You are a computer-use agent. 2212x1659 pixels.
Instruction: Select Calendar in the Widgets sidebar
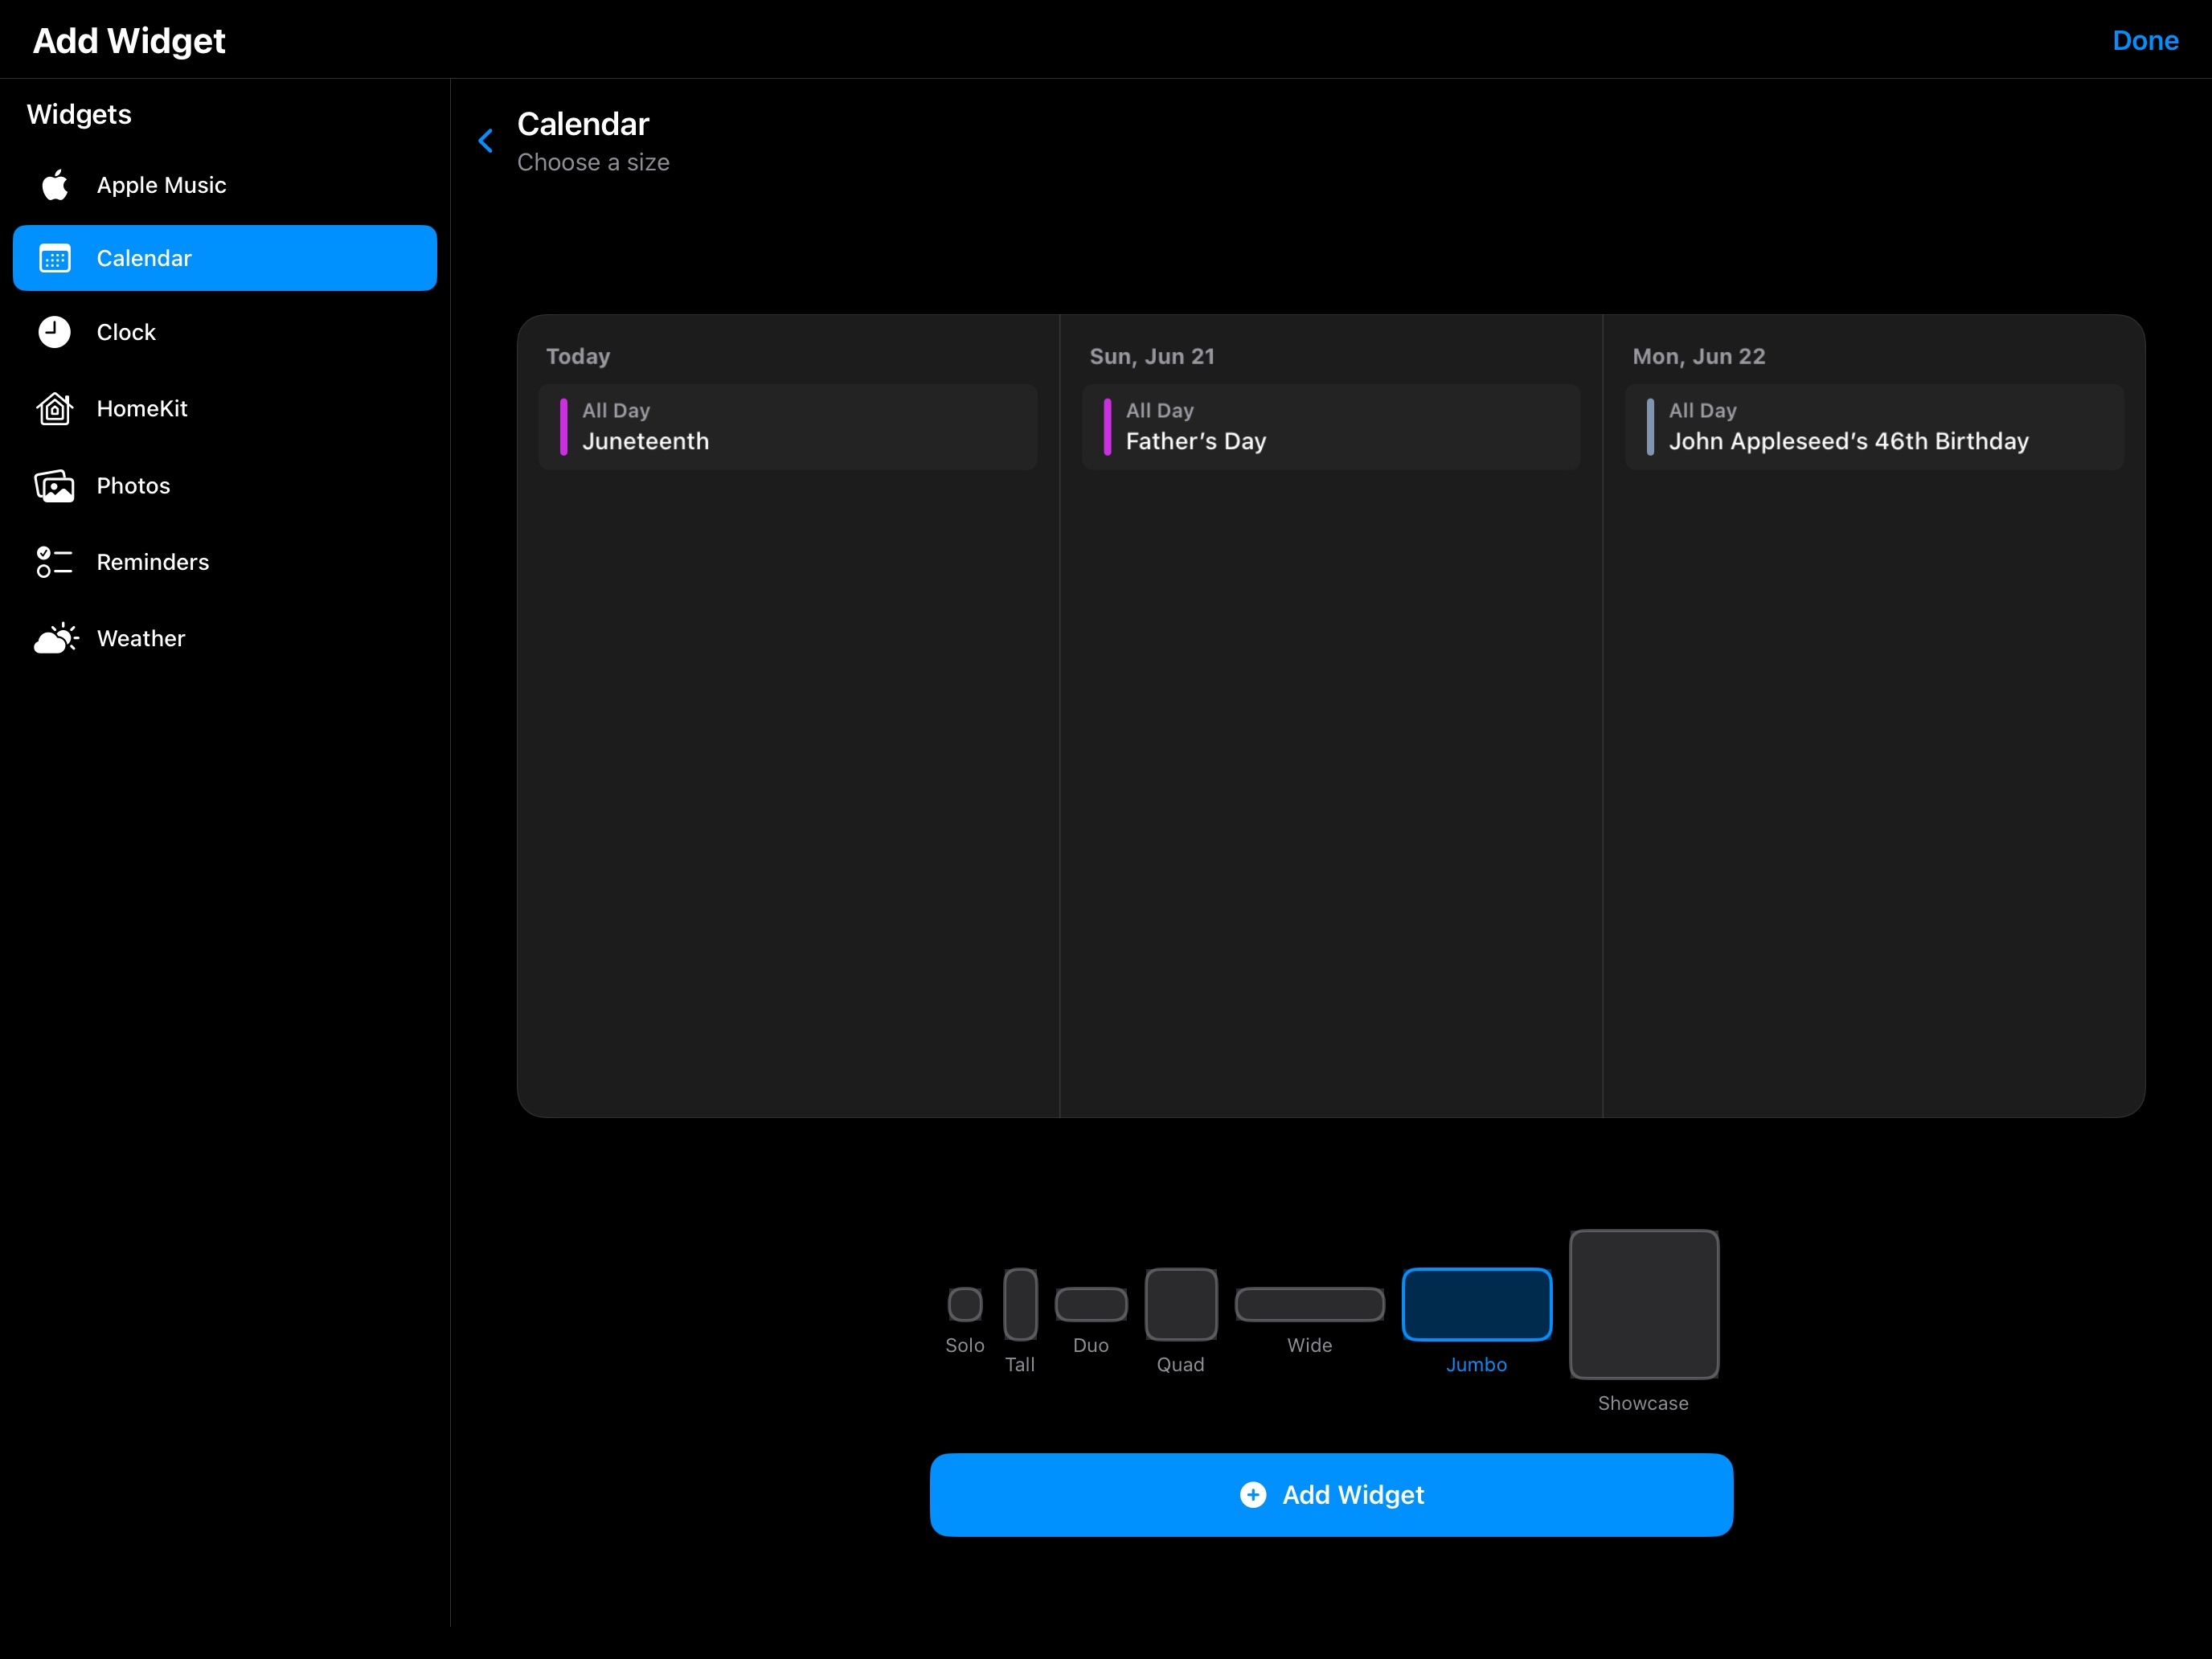(225, 258)
